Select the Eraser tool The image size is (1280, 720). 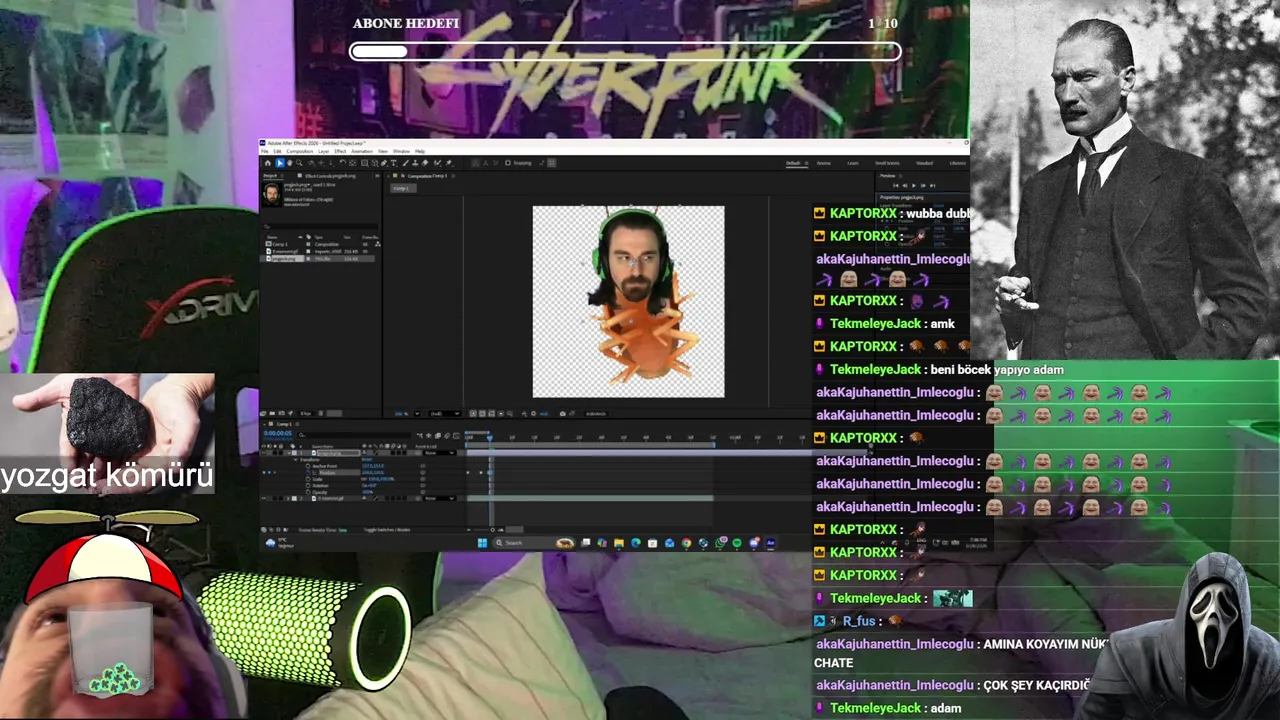click(x=425, y=163)
